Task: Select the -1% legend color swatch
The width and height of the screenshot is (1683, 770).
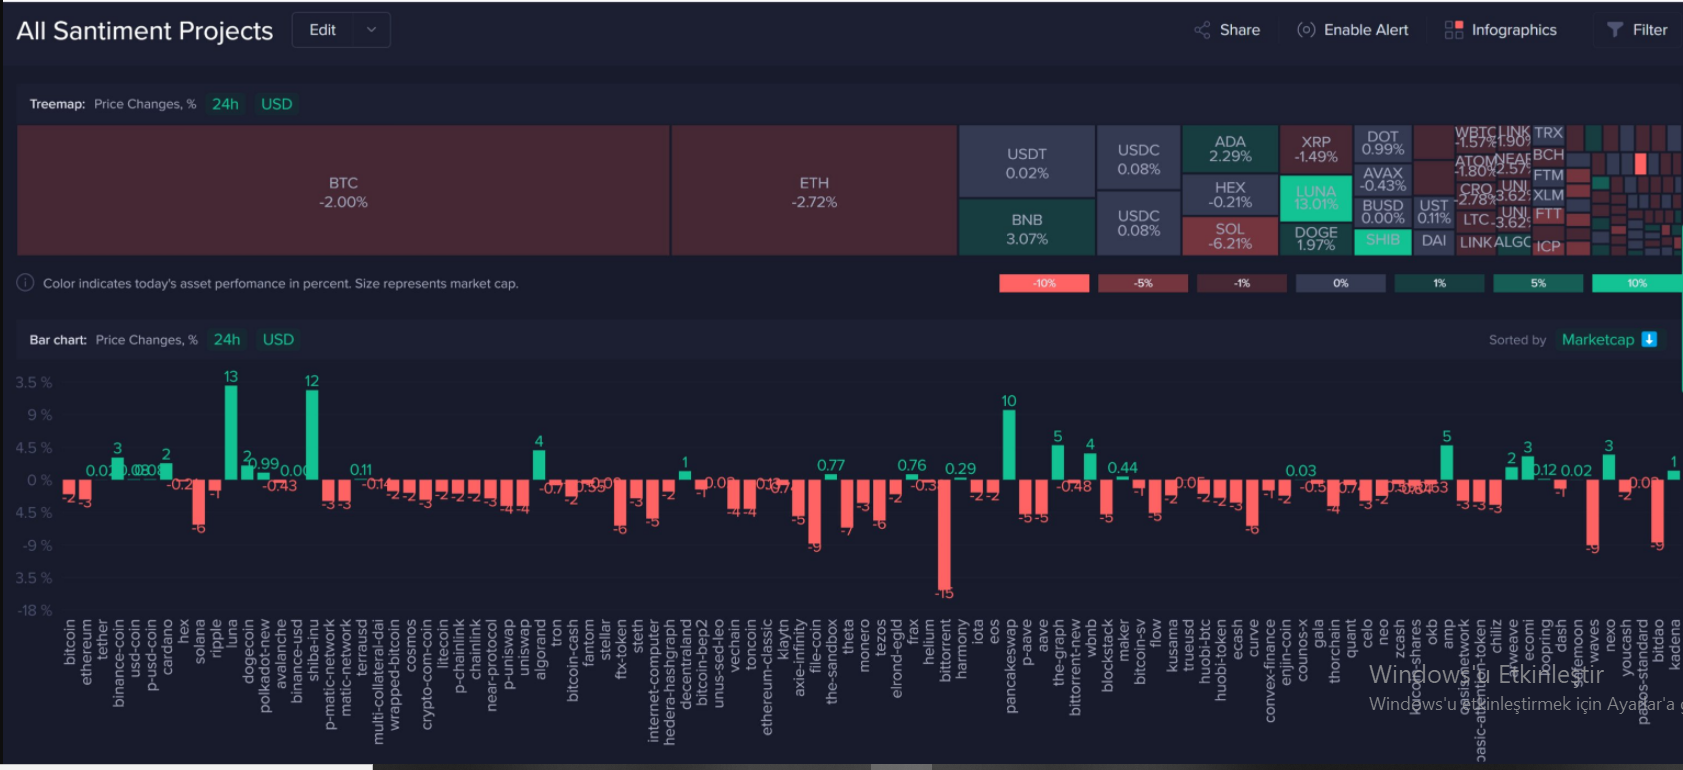Action: tap(1242, 283)
